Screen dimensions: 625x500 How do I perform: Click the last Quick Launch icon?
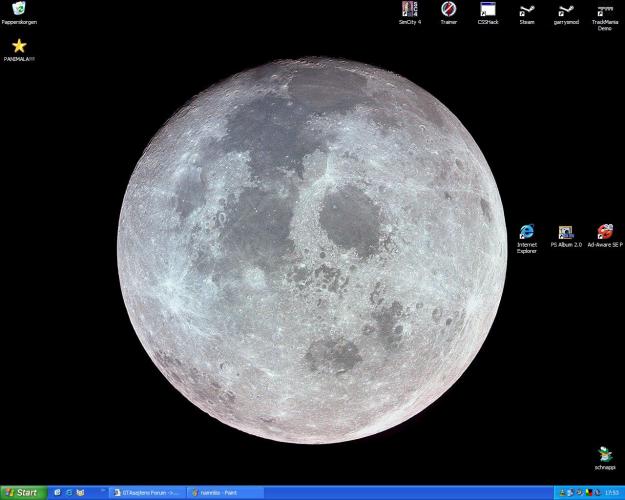point(80,492)
